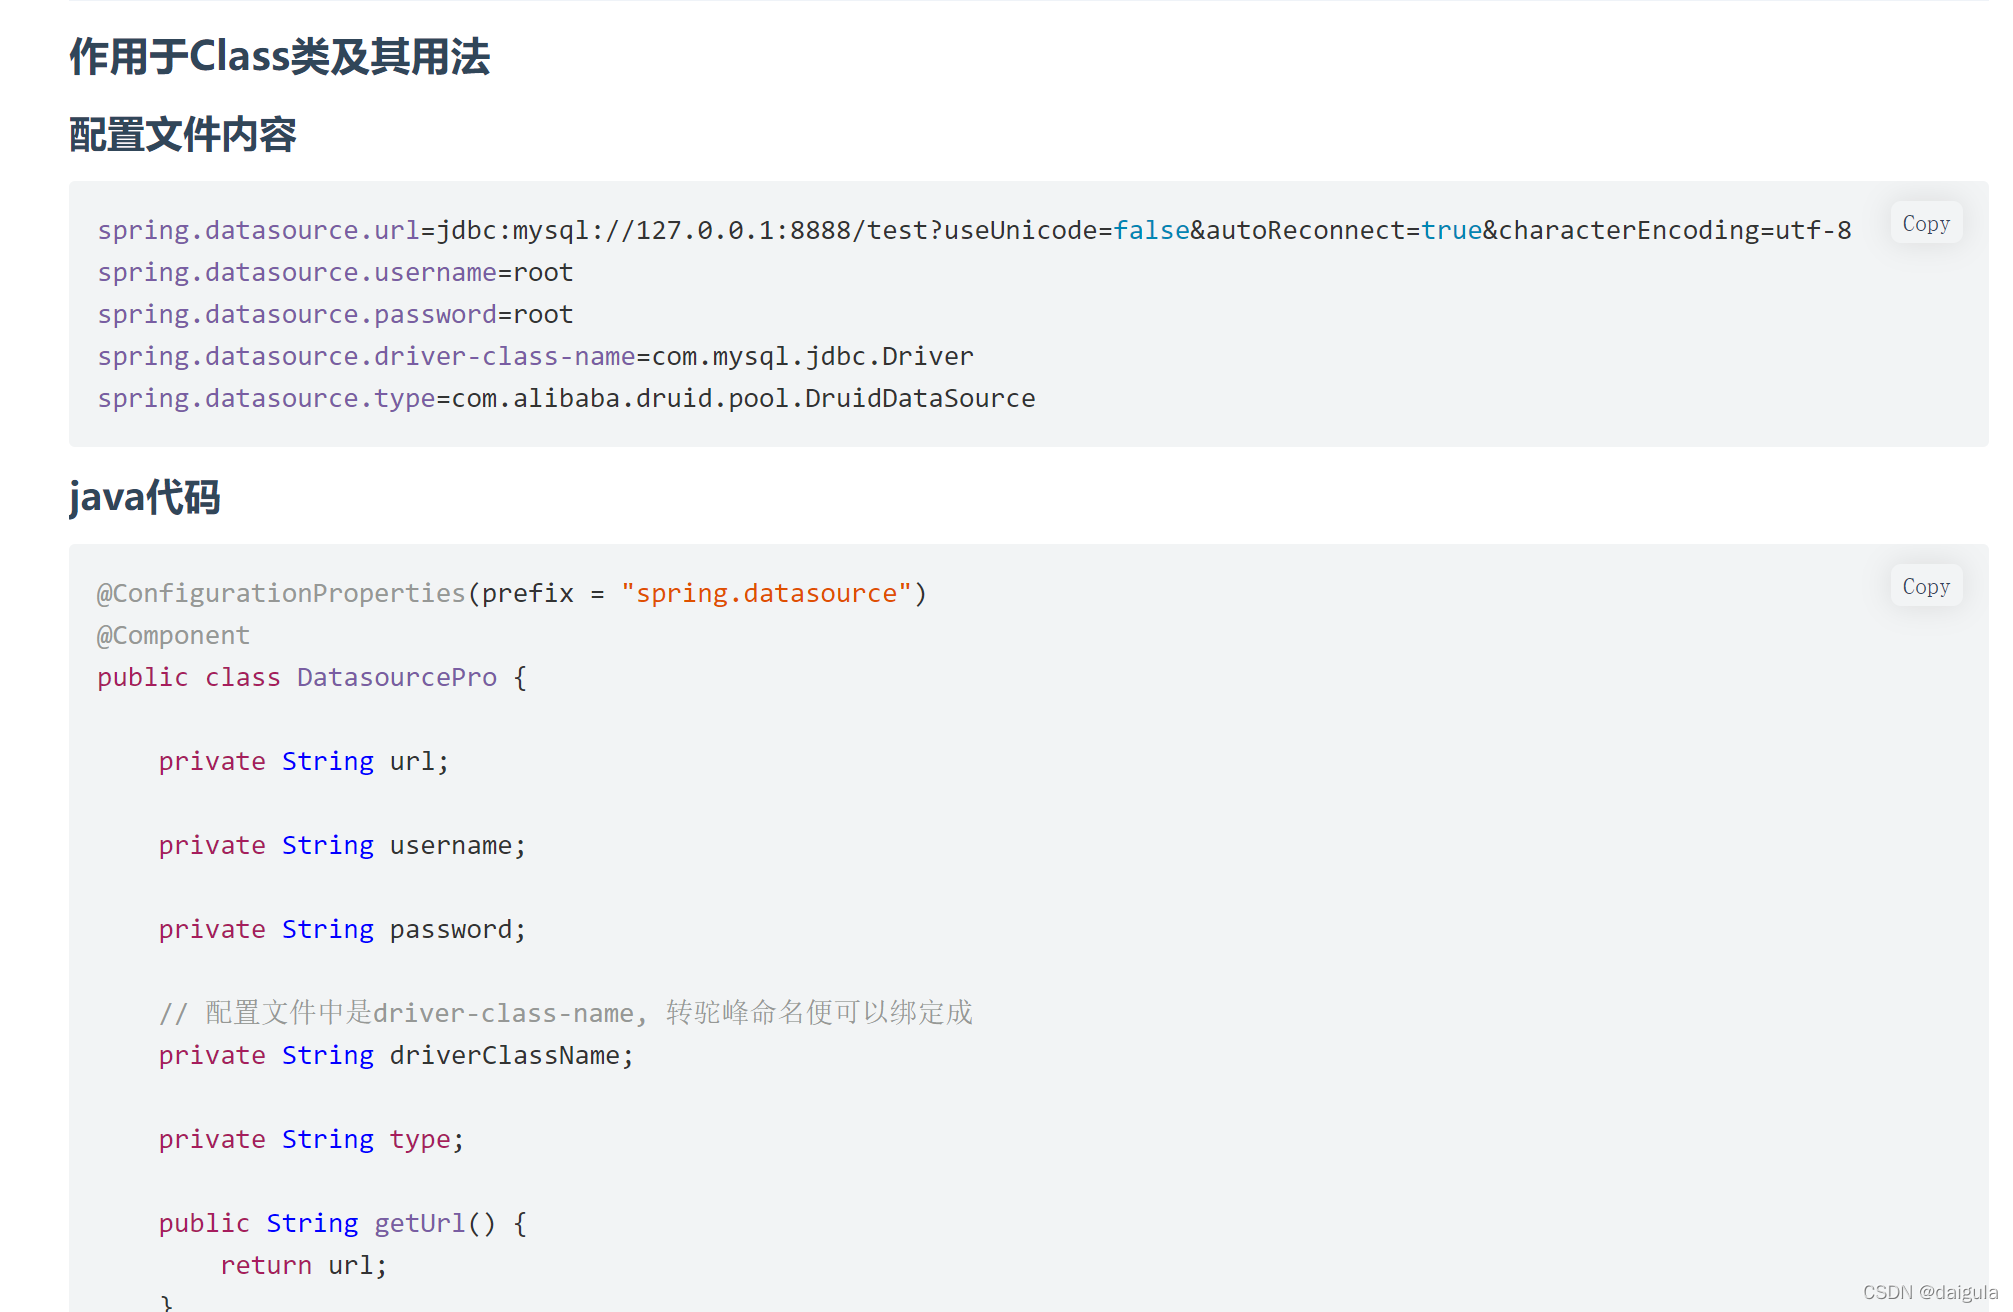This screenshot has height=1312, width=2013.
Task: Click the spring.datasource.type Druid line
Action: tap(566, 399)
